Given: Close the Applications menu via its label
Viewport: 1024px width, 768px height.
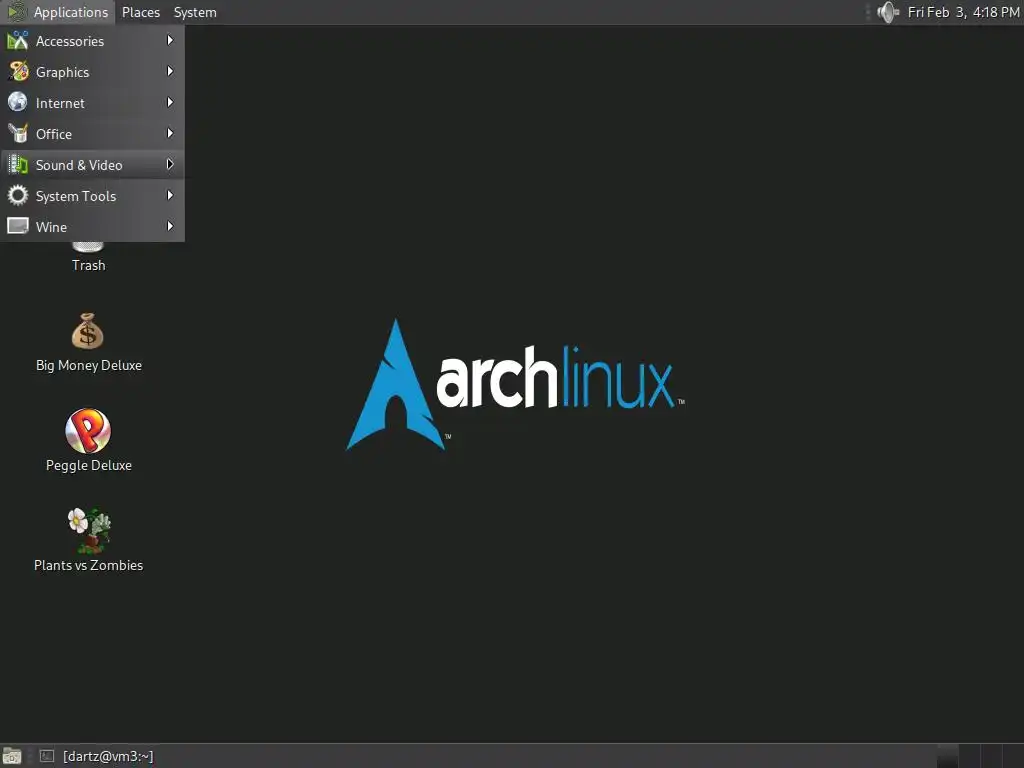Looking at the screenshot, I should click(71, 12).
